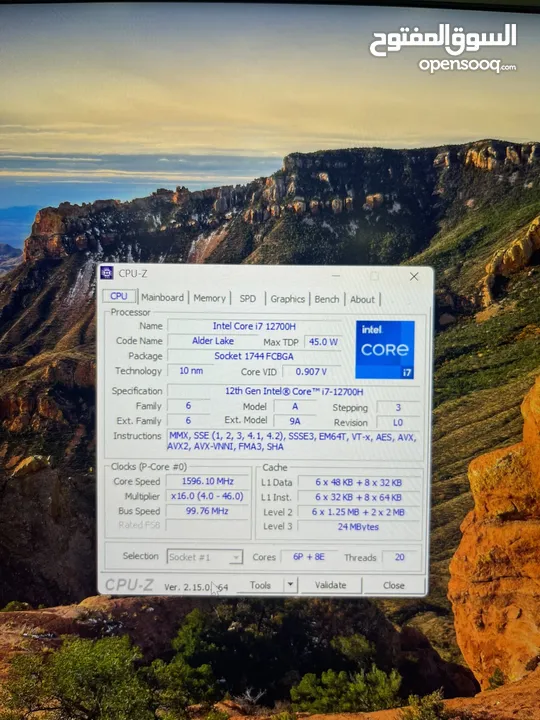The height and width of the screenshot is (720, 540).
Task: Click the Ver. 2.15.0 version text
Action: (x=196, y=587)
